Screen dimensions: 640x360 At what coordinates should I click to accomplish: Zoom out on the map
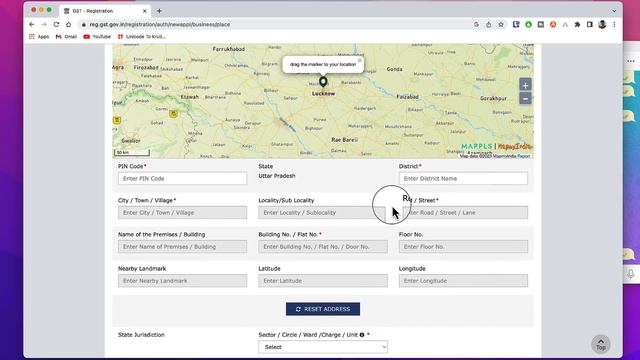[x=525, y=98]
